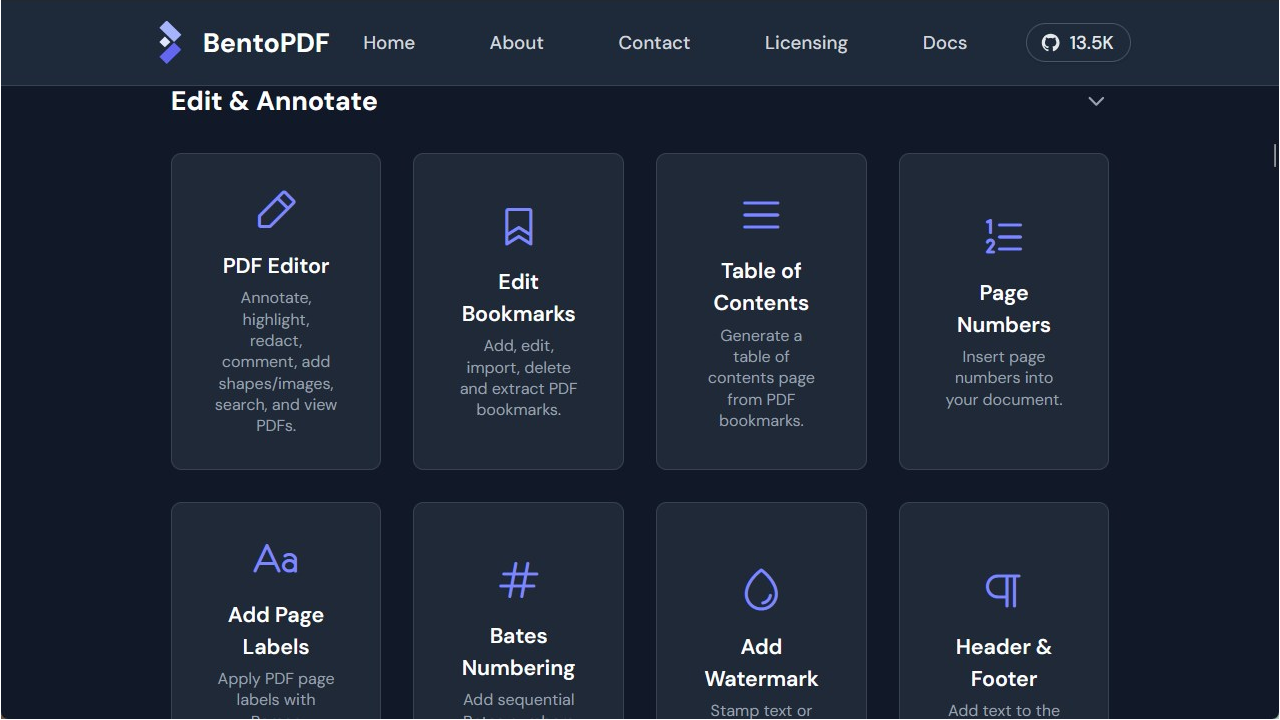
Task: Click the pencil icon on PDF Editor card
Action: [x=276, y=210]
